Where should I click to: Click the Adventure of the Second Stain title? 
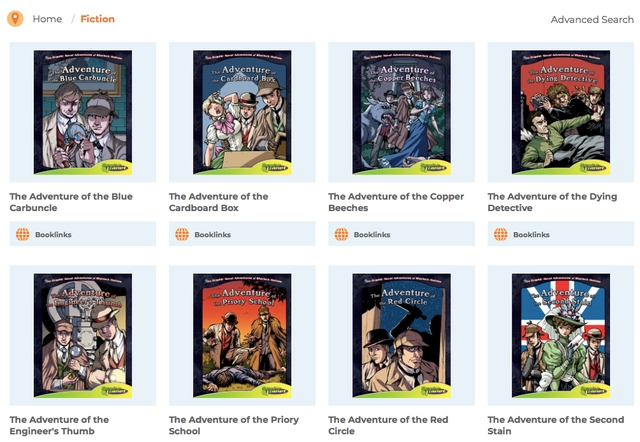click(x=556, y=425)
